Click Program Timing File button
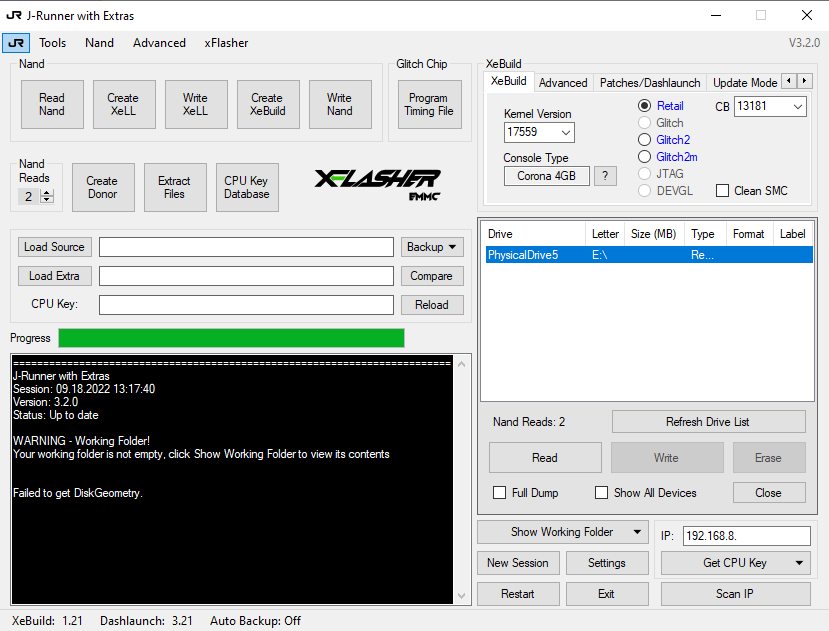Viewport: 829px width, 631px height. (429, 104)
